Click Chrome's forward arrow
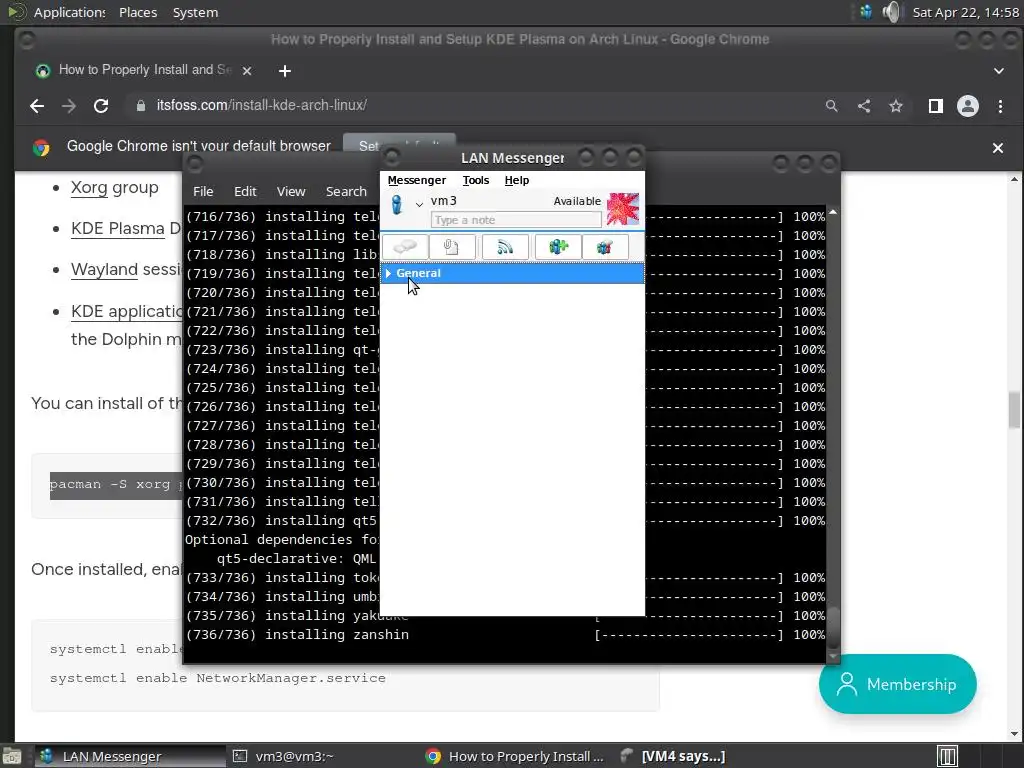Viewport: 1024px width, 768px height. tap(69, 106)
